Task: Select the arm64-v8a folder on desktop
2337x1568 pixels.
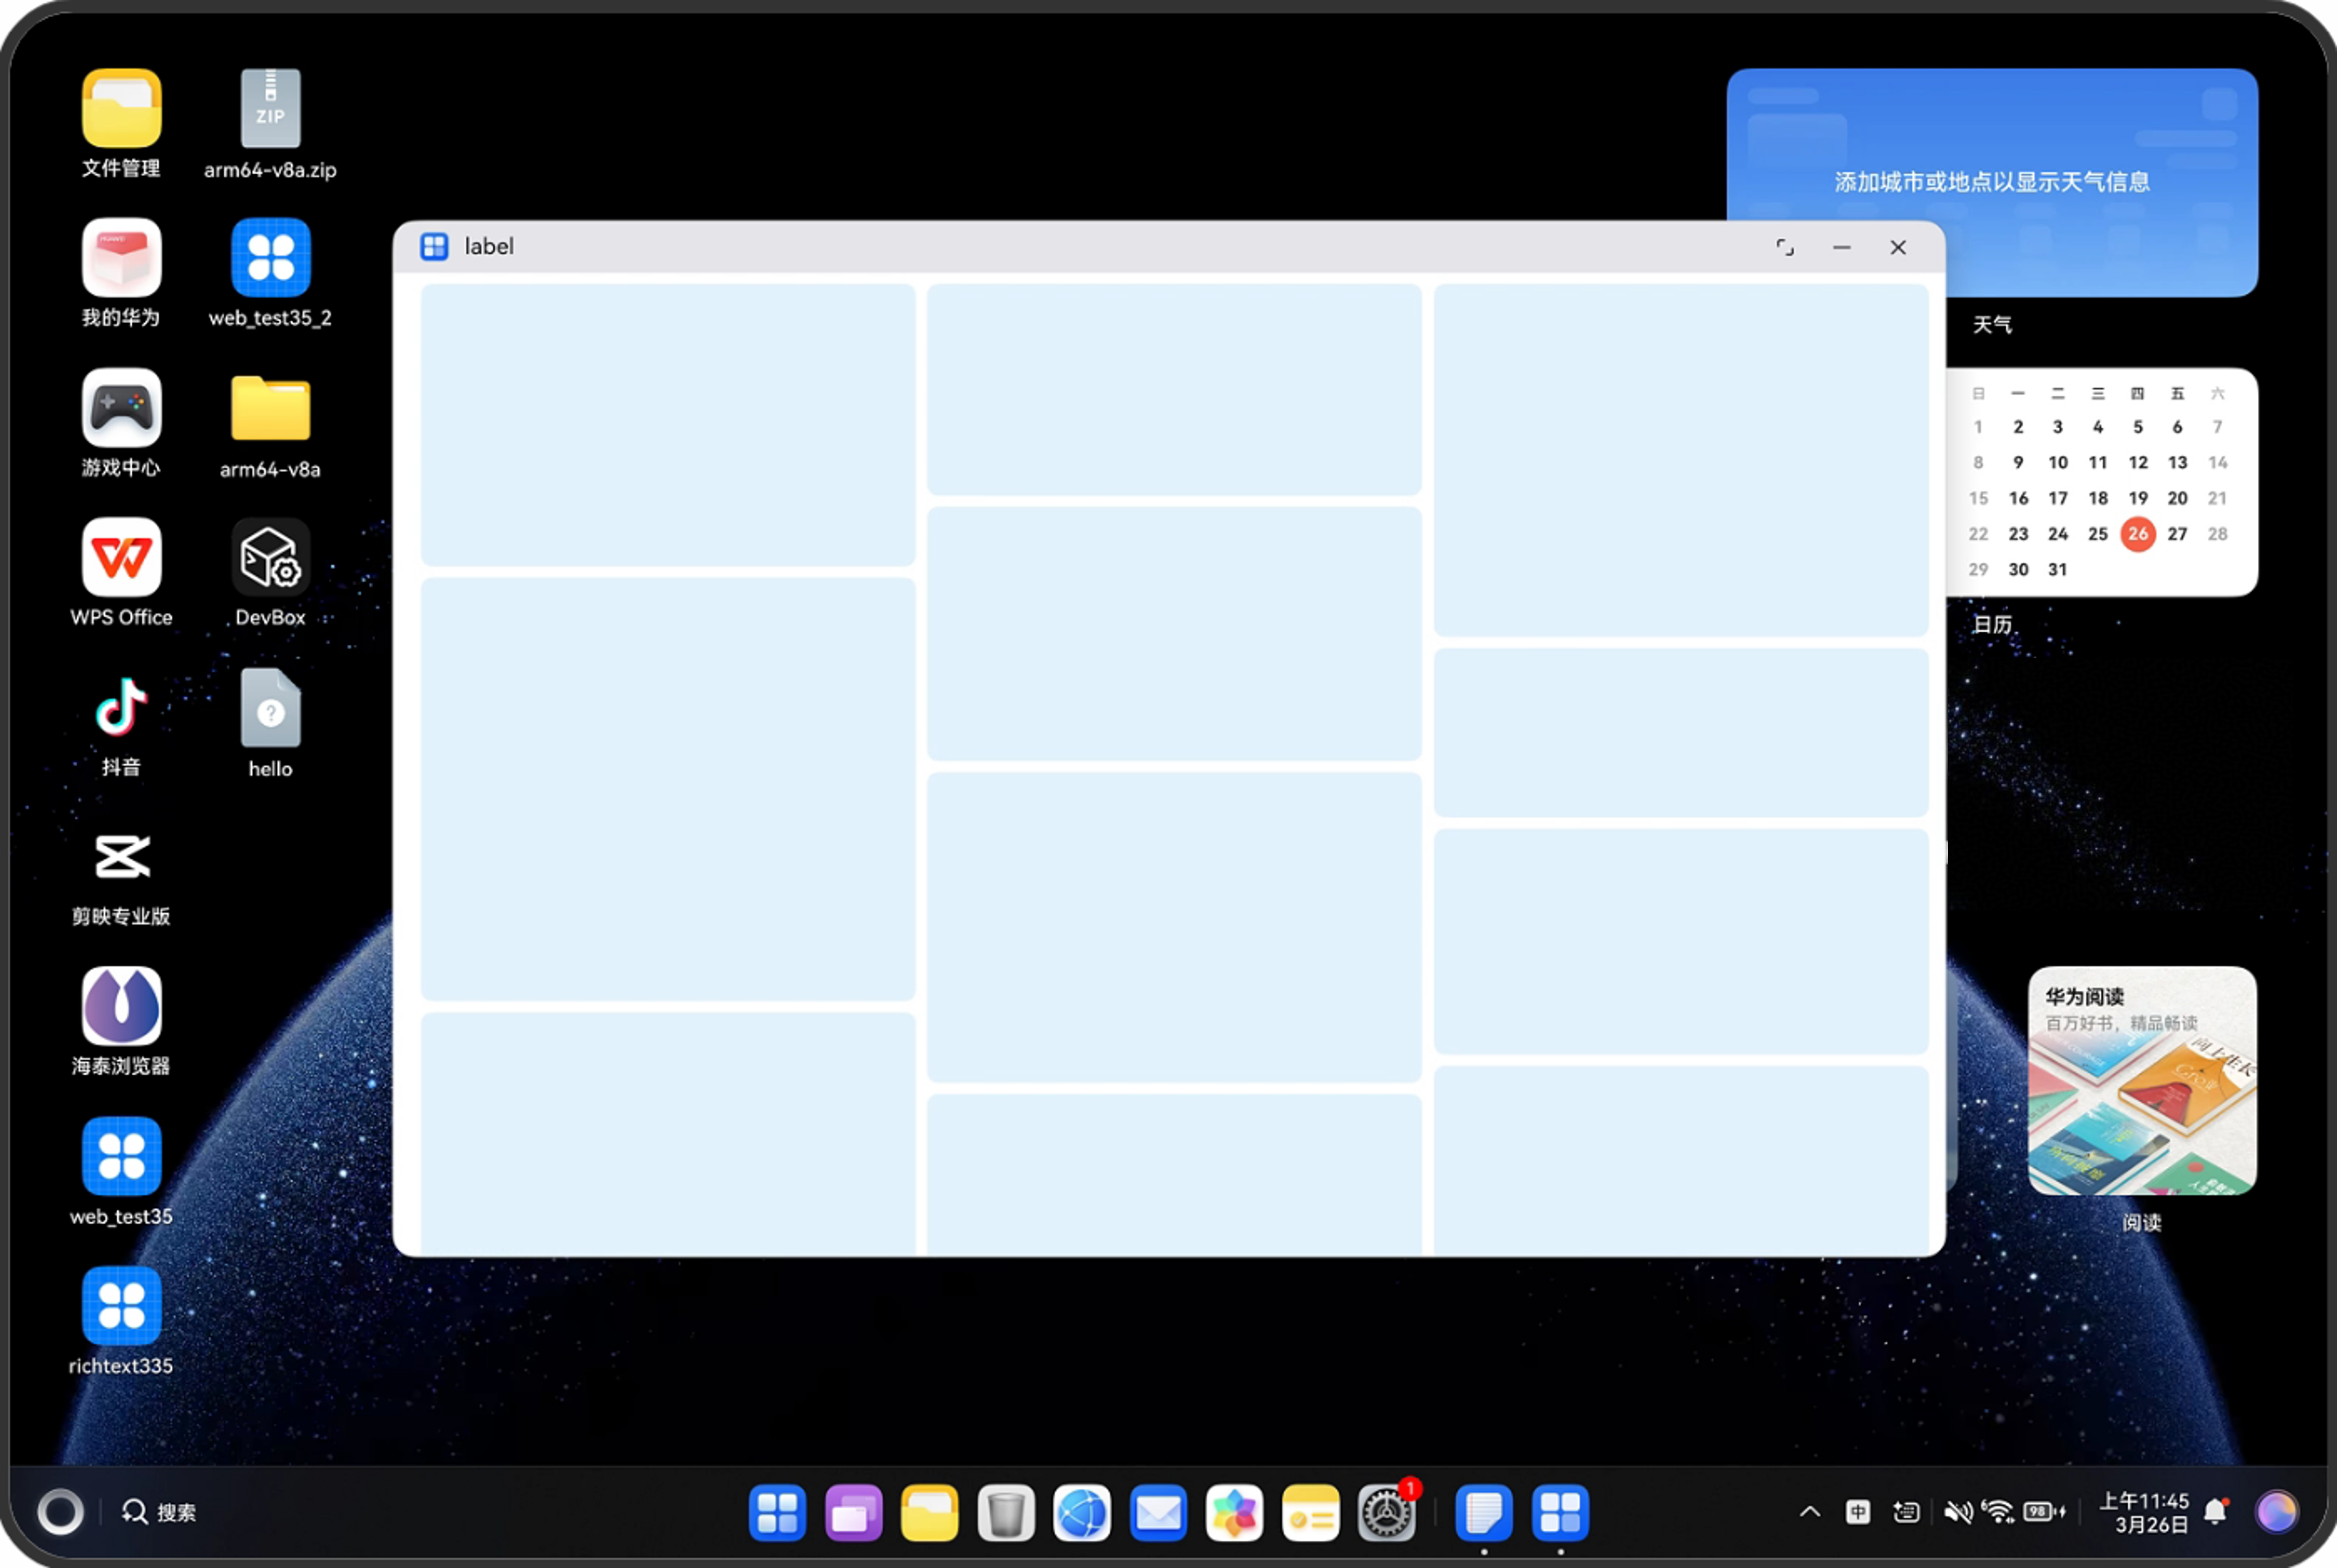Action: pos(270,407)
